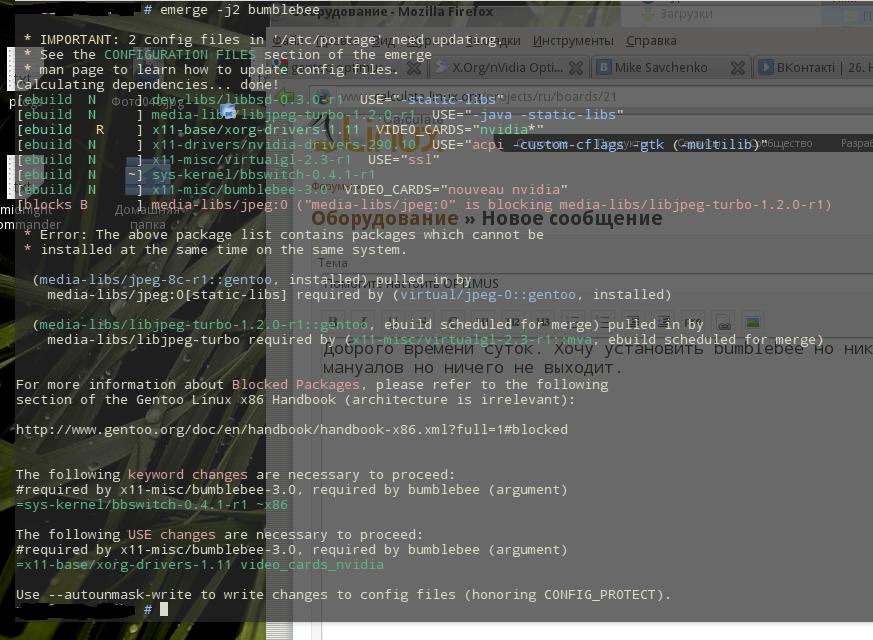Close the Mike Savchenko Firefox tab
This screenshot has height=640, width=873.
pyautogui.click(x=738, y=68)
